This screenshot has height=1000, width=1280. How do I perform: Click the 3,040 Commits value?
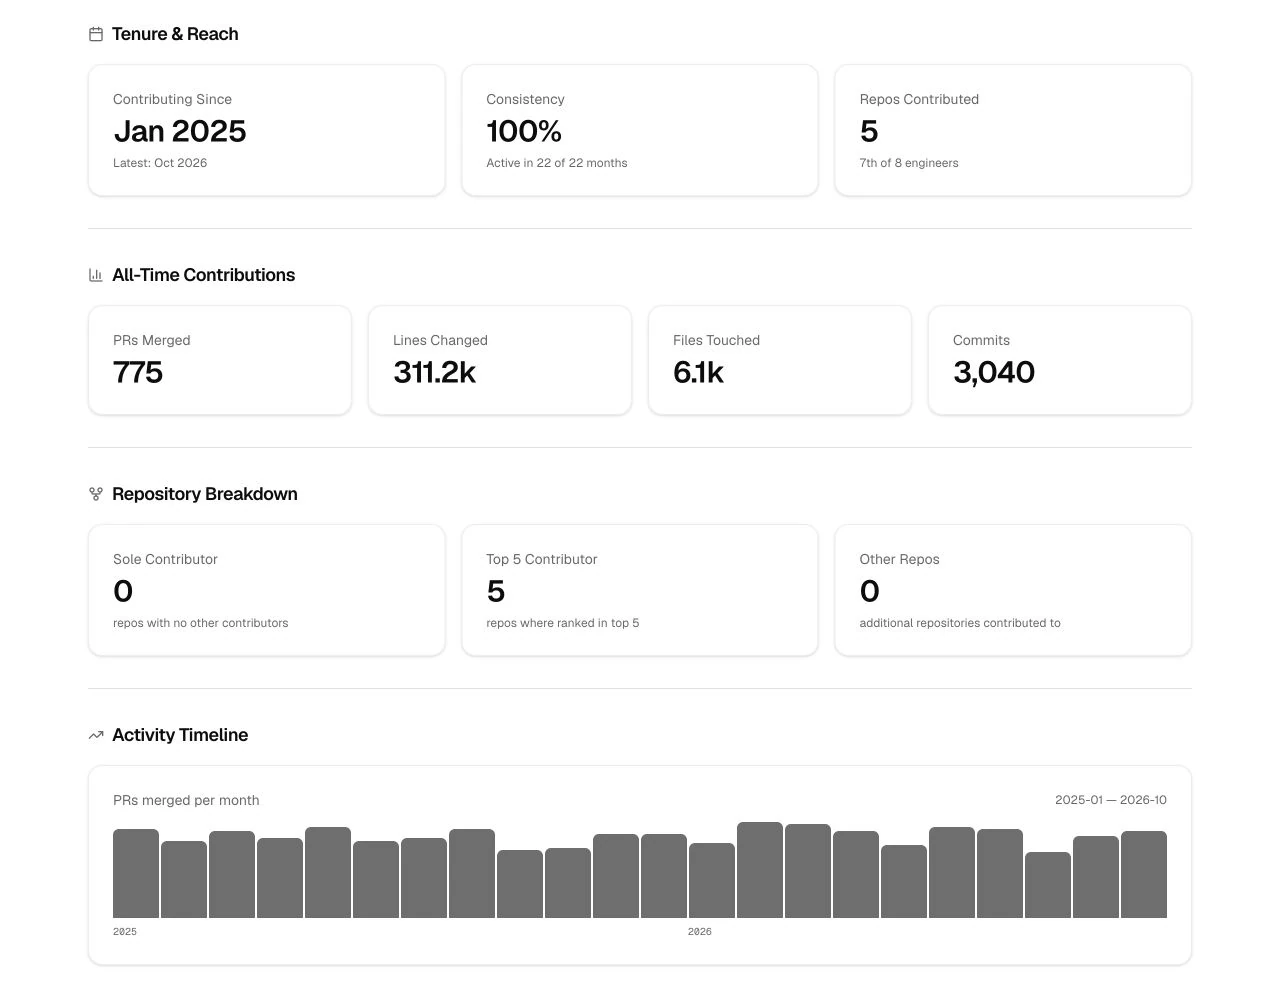[994, 372]
